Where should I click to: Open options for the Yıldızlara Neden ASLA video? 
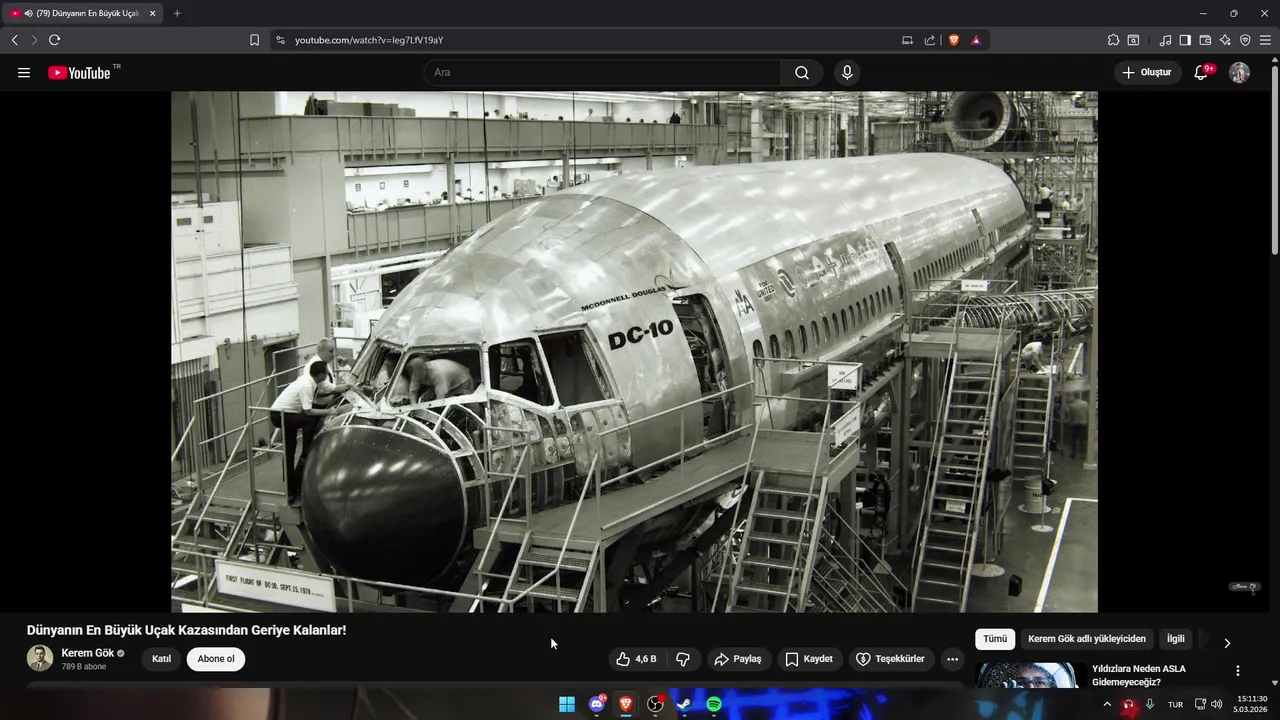(x=1238, y=671)
